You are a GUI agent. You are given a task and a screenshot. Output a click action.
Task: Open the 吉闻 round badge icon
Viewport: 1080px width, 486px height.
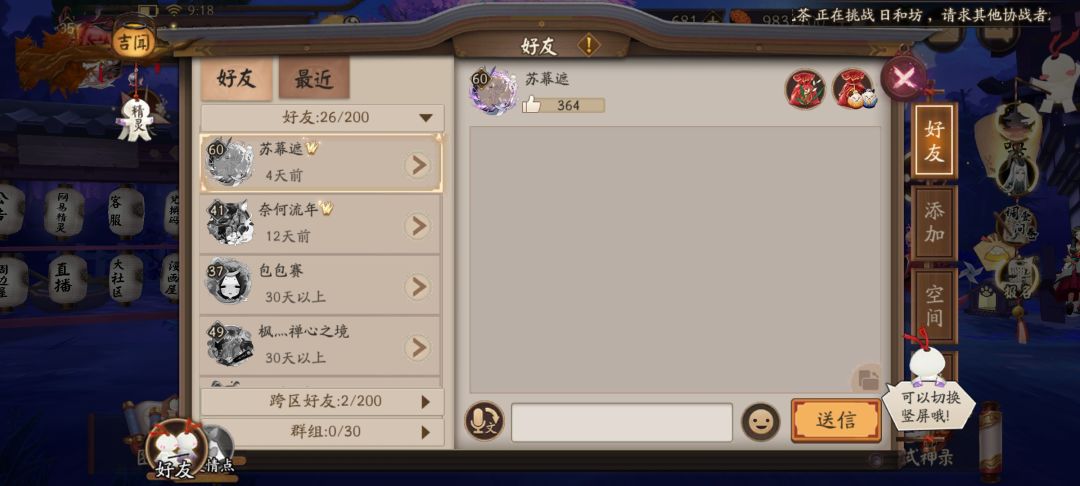[x=134, y=43]
